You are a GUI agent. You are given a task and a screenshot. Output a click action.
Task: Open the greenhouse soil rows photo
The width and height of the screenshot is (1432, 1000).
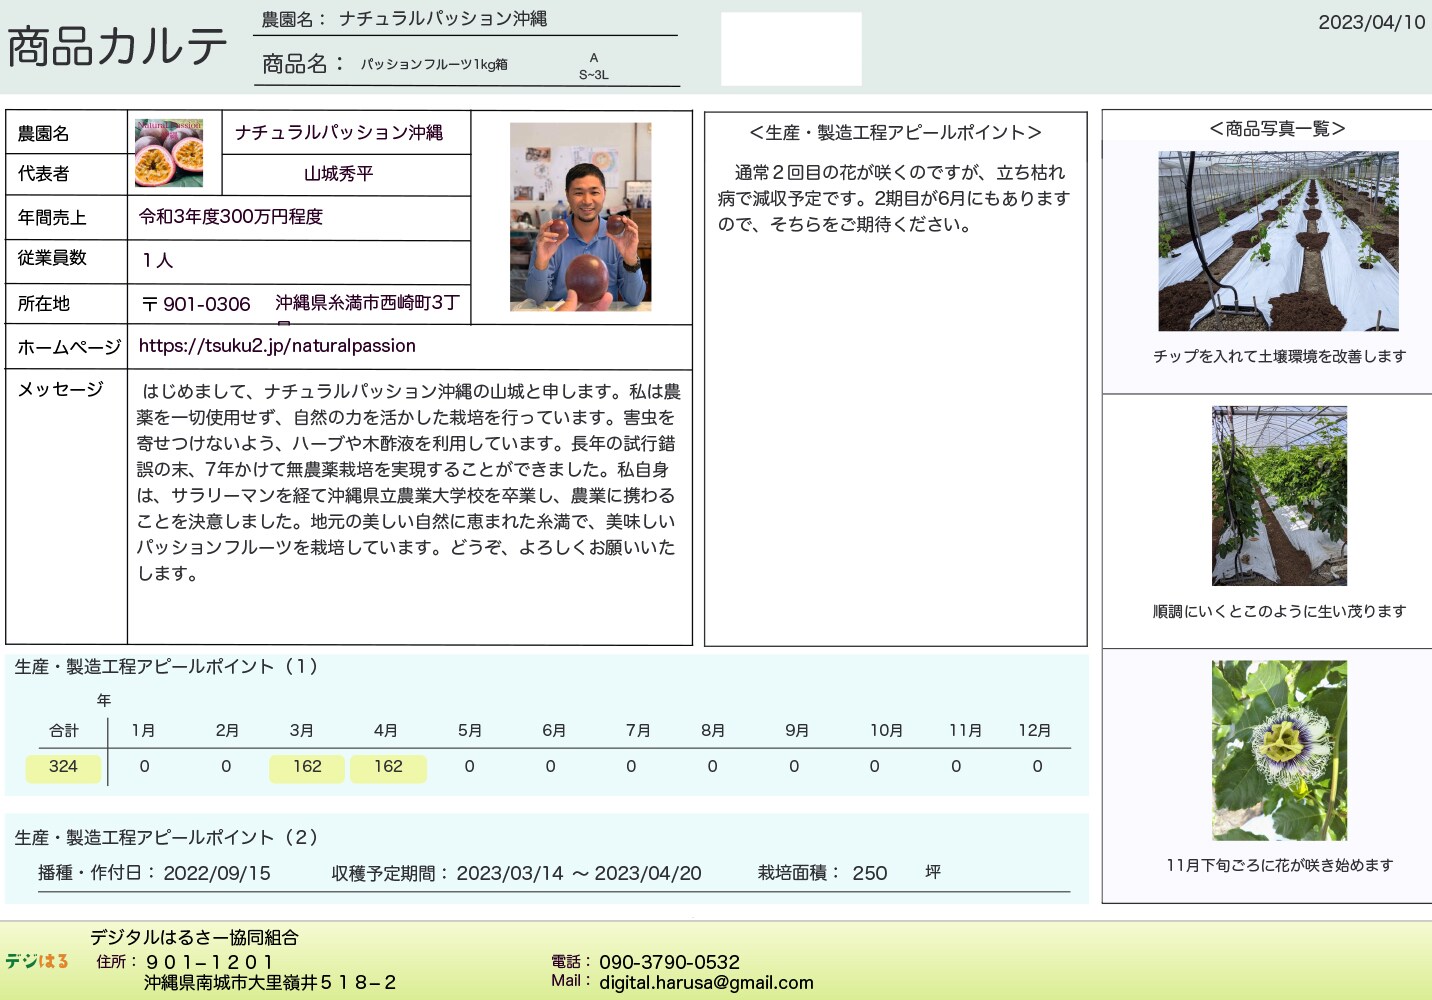click(1278, 241)
